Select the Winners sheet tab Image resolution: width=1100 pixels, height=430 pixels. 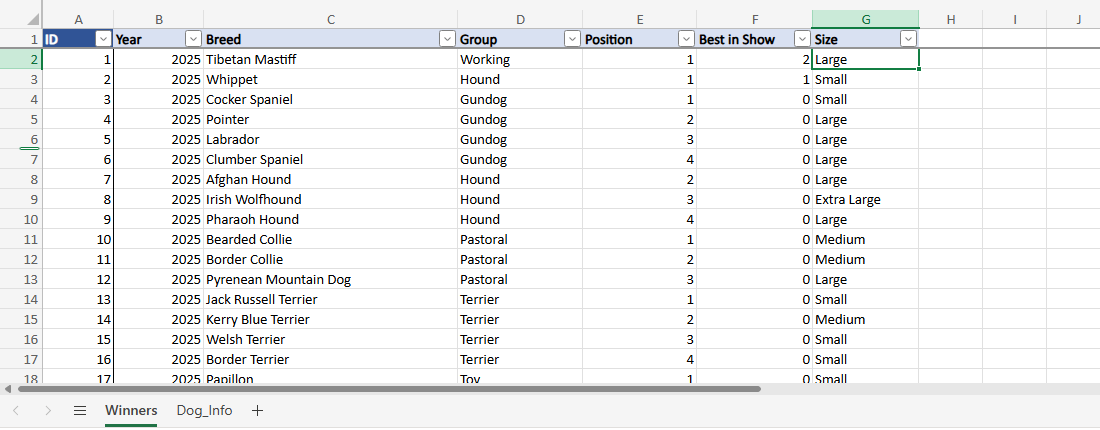(x=131, y=410)
